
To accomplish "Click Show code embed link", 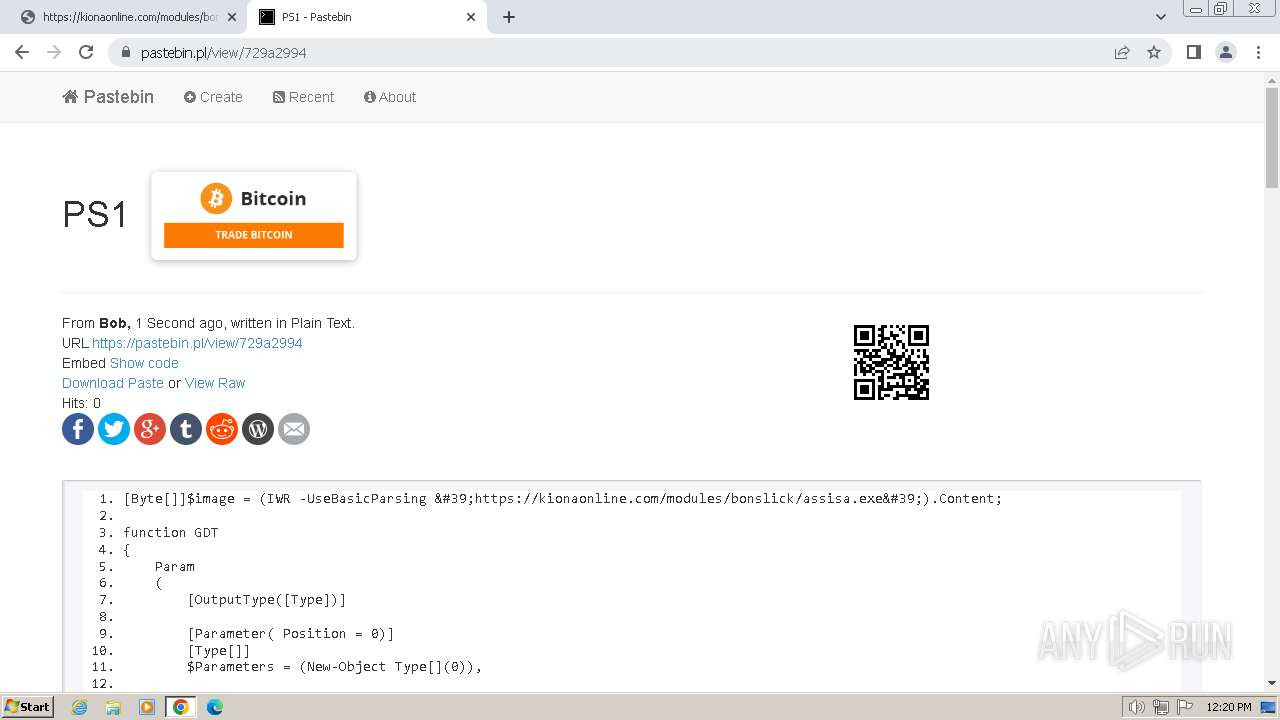I will (x=144, y=363).
